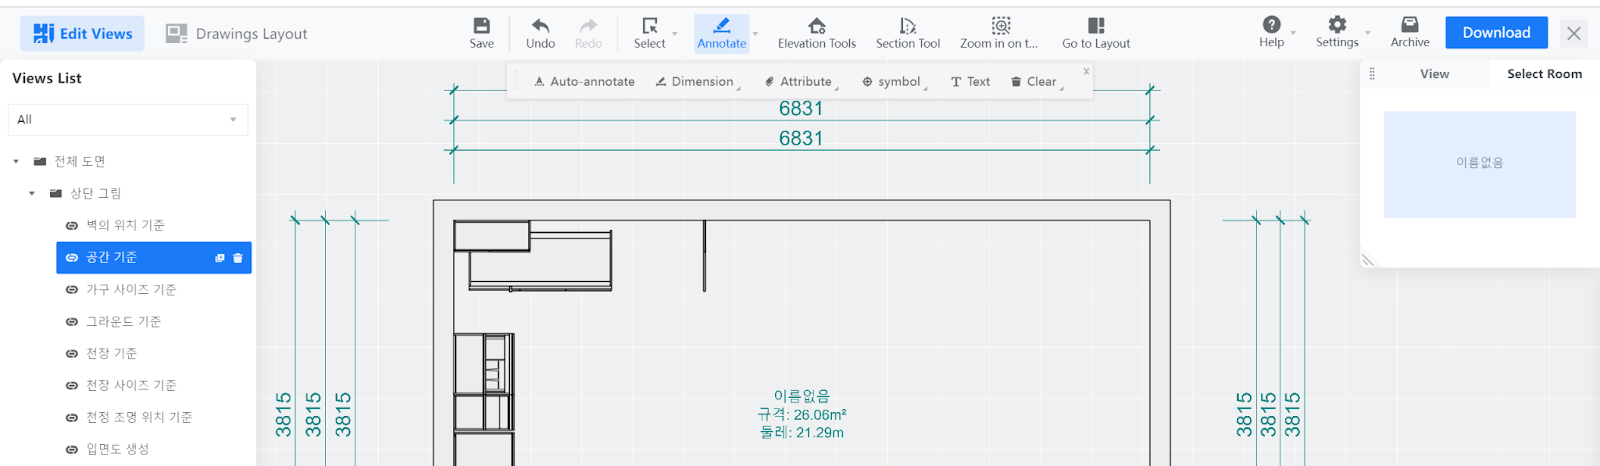Image resolution: width=1600 pixels, height=466 pixels.
Task: Switch to the View tab in right panel
Action: click(x=1434, y=74)
